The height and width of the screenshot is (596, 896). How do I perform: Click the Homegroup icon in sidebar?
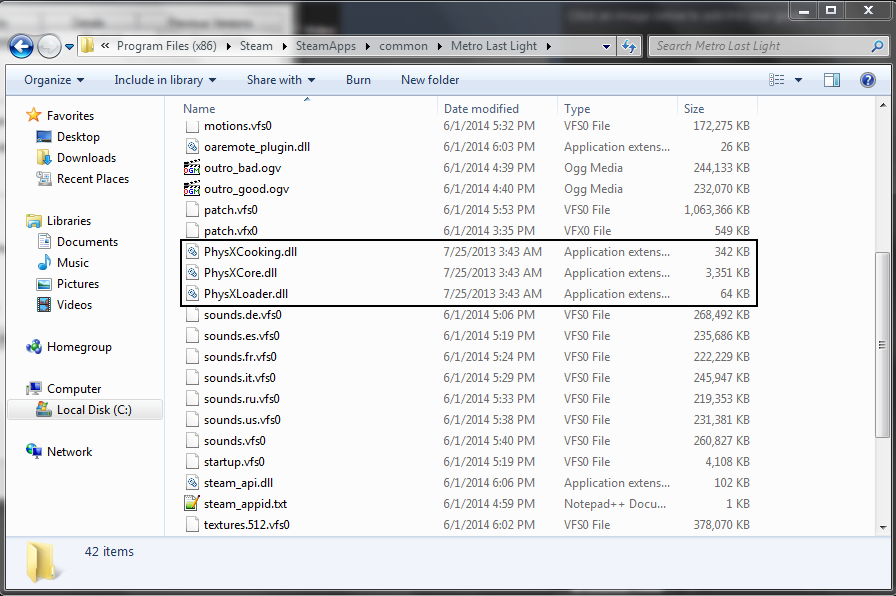click(34, 346)
